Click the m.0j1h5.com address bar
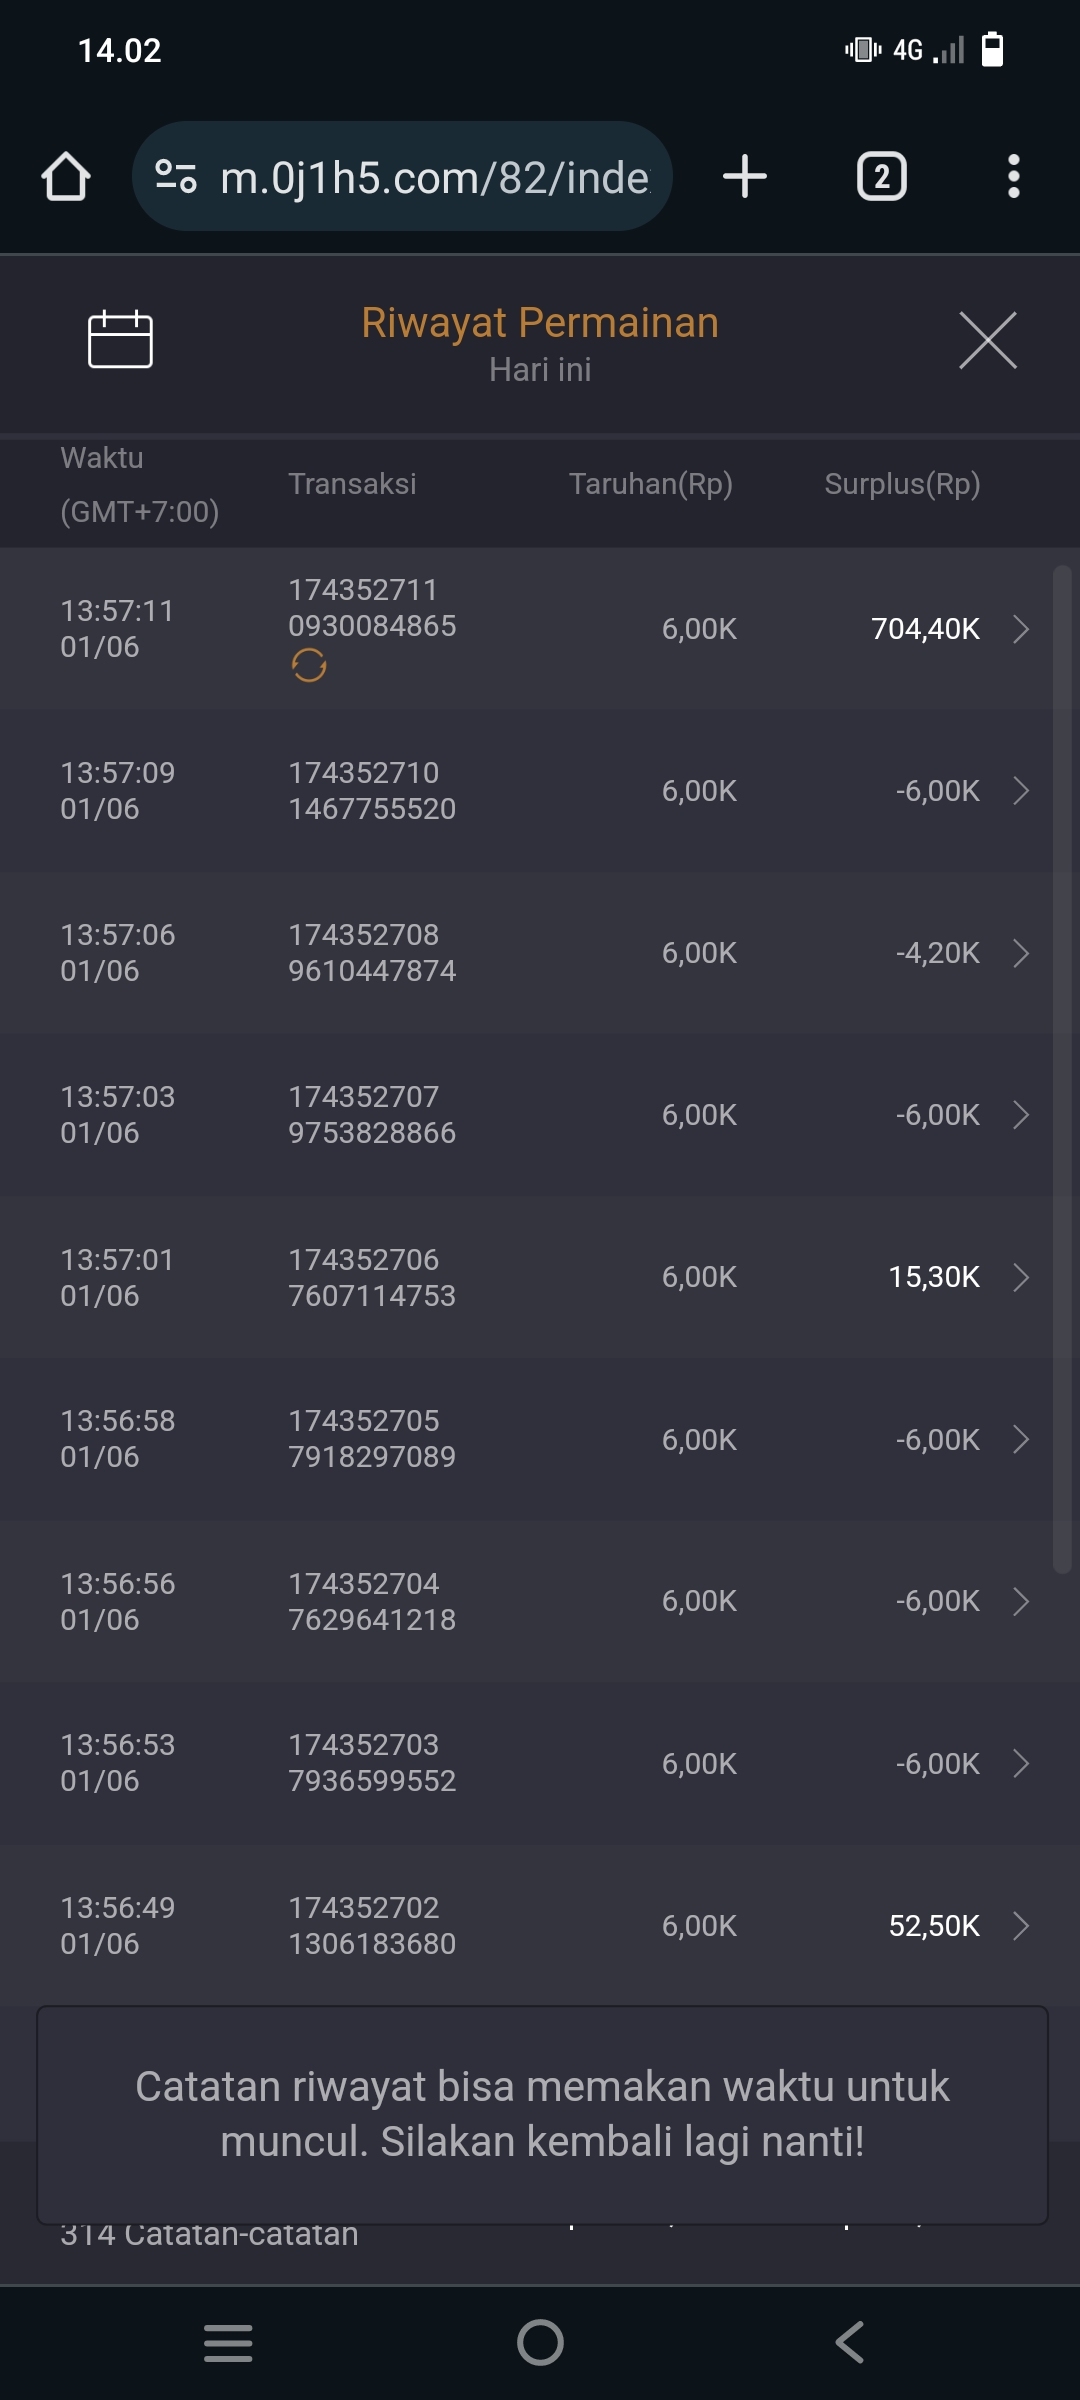This screenshot has width=1080, height=2400. pyautogui.click(x=434, y=177)
